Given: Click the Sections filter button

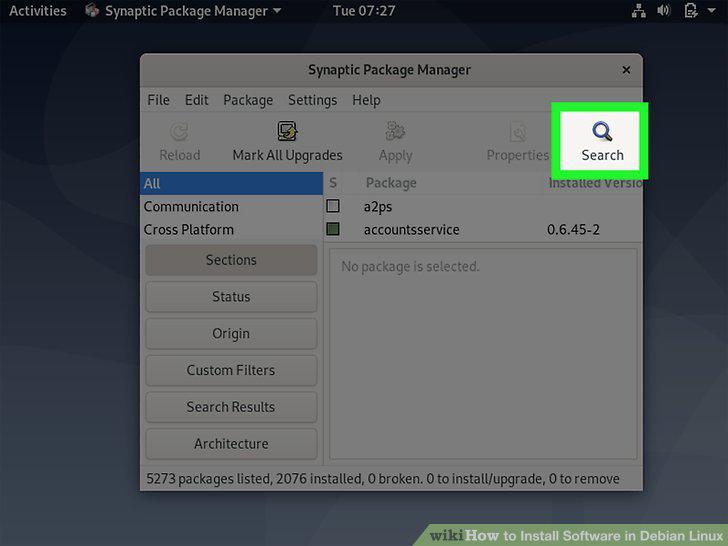Looking at the screenshot, I should coord(231,260).
